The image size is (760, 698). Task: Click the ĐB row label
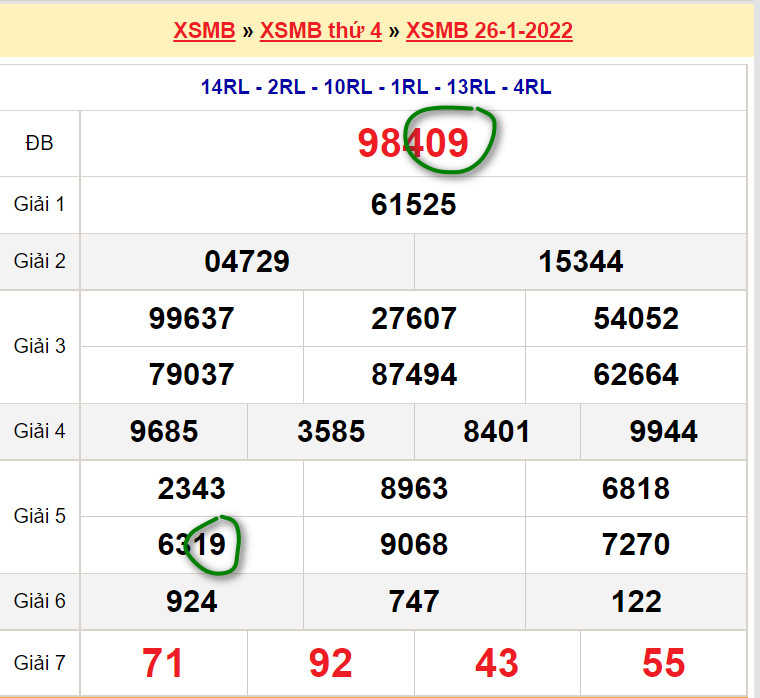[x=39, y=143]
